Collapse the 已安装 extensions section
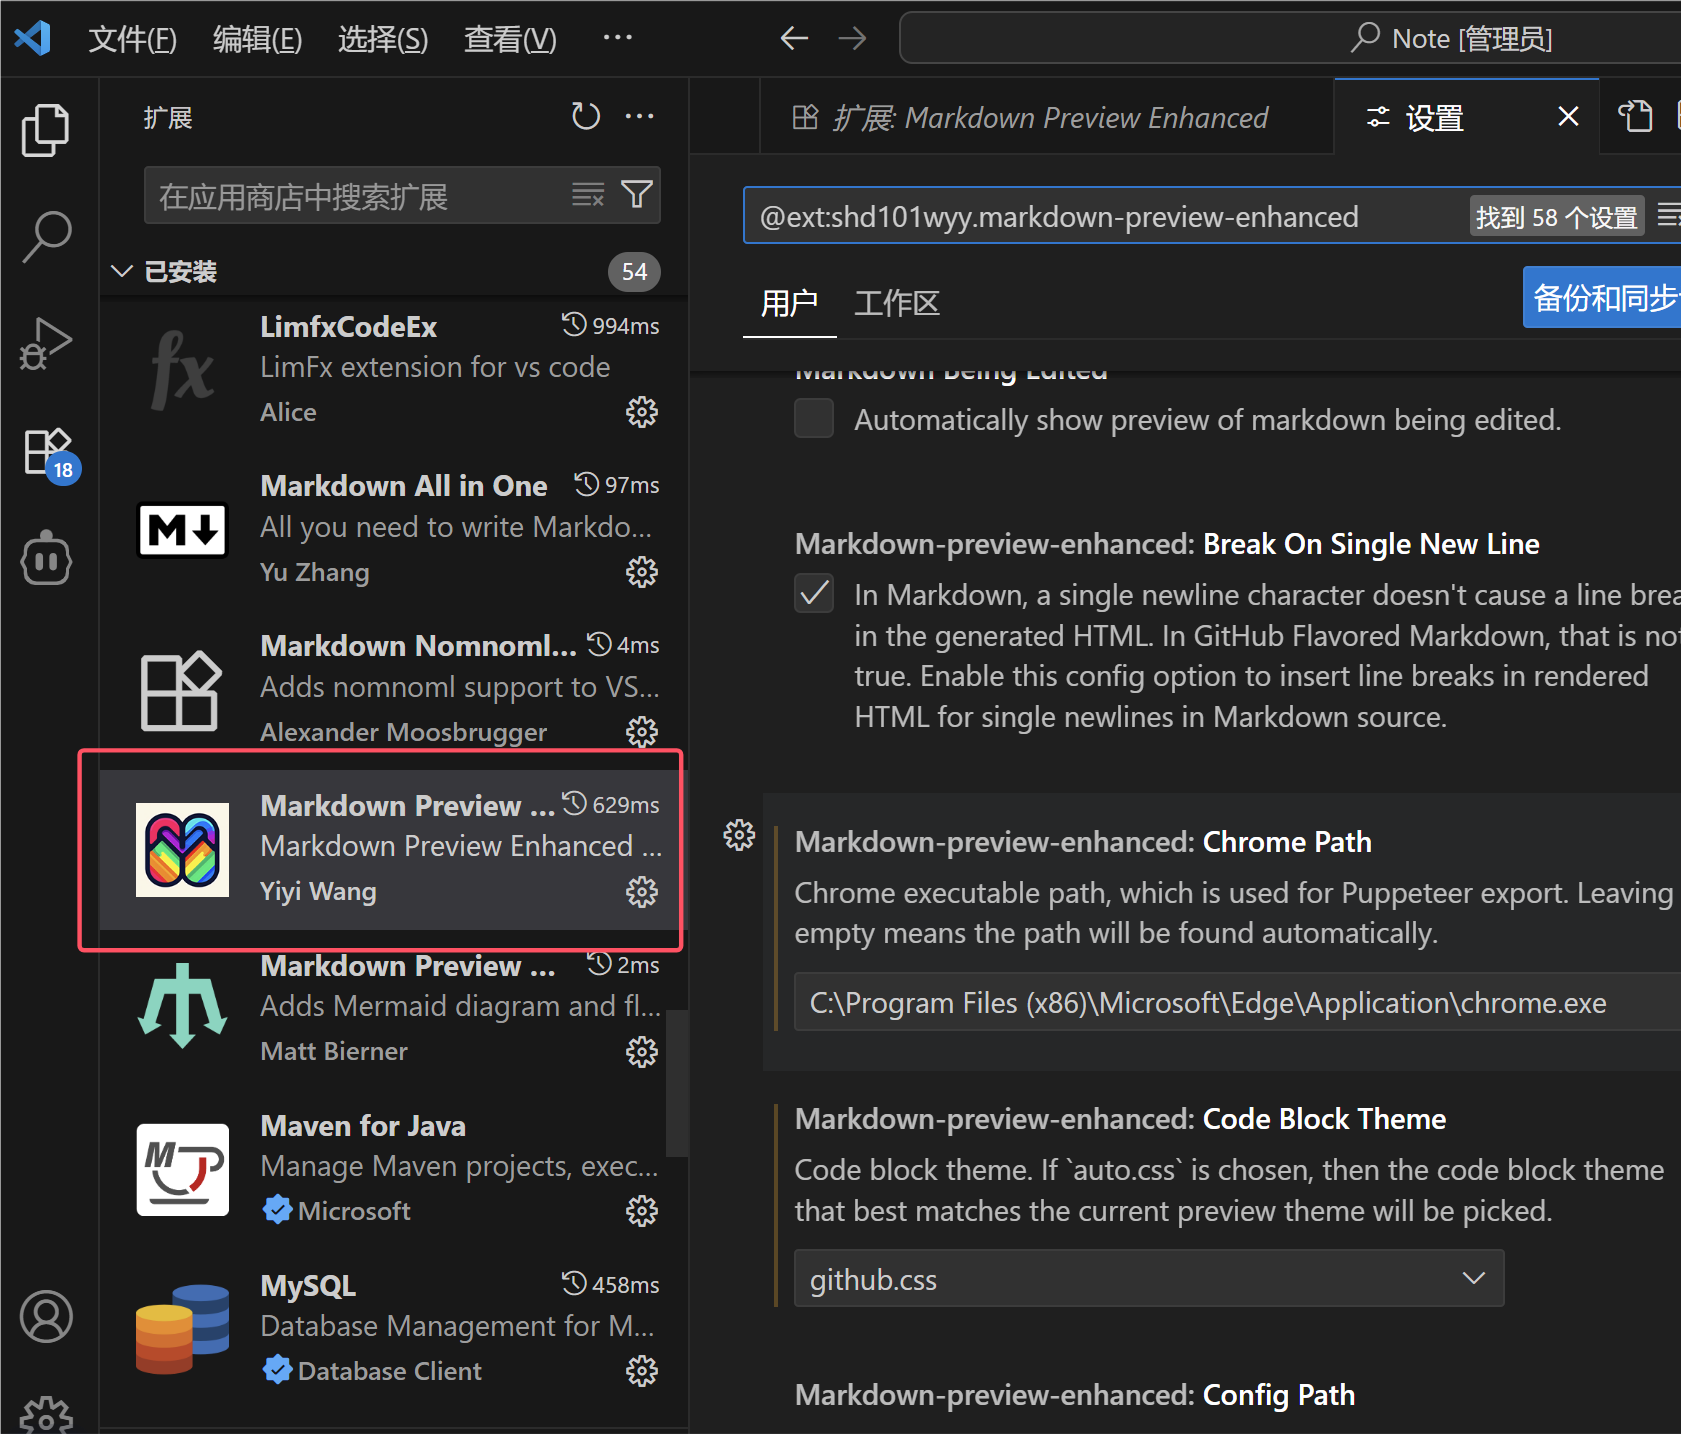 pos(122,271)
